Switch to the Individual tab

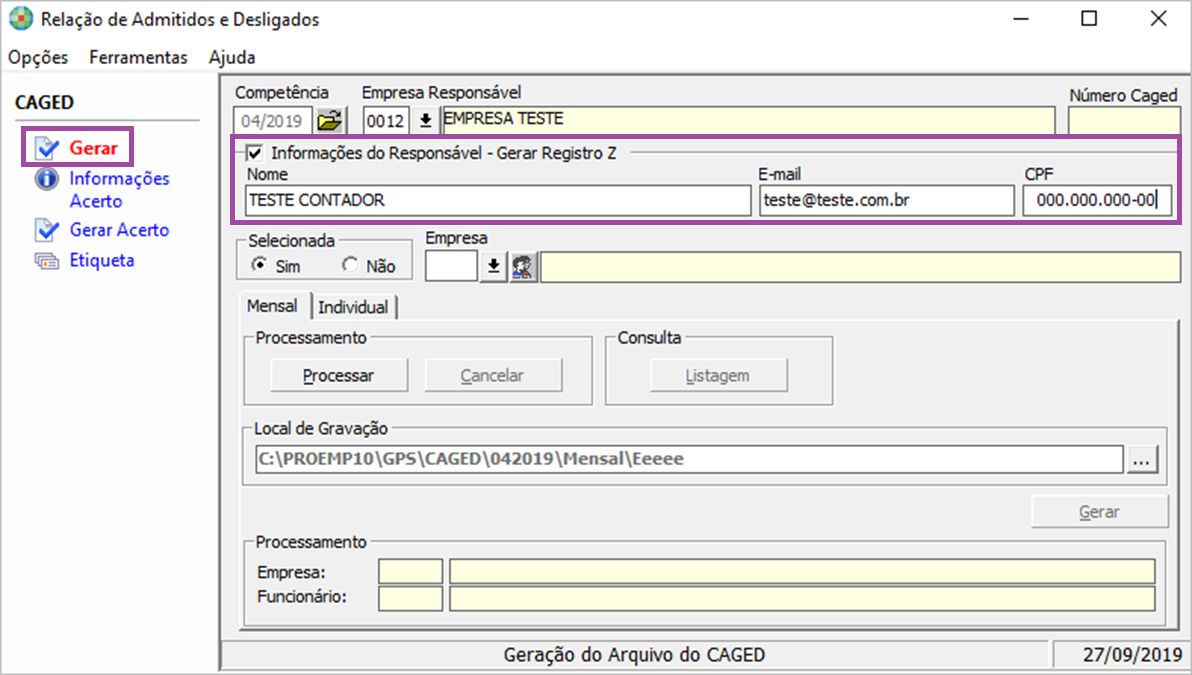click(353, 307)
